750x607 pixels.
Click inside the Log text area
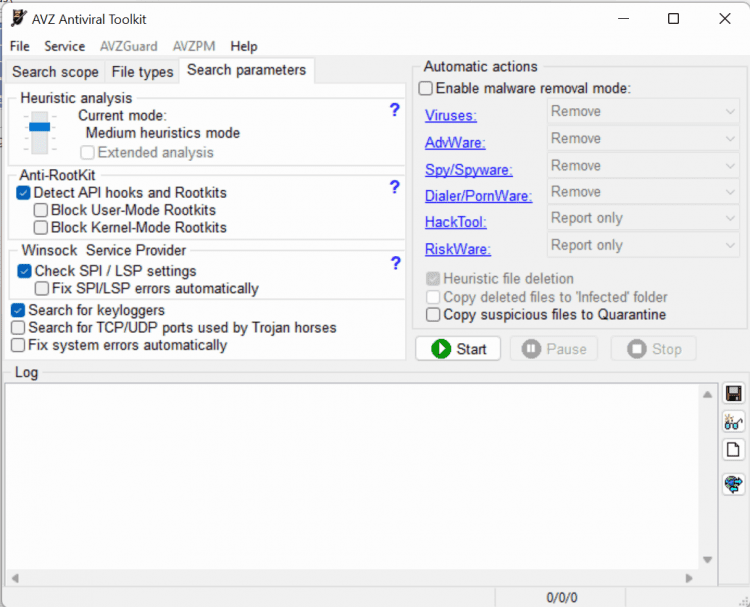coord(352,476)
